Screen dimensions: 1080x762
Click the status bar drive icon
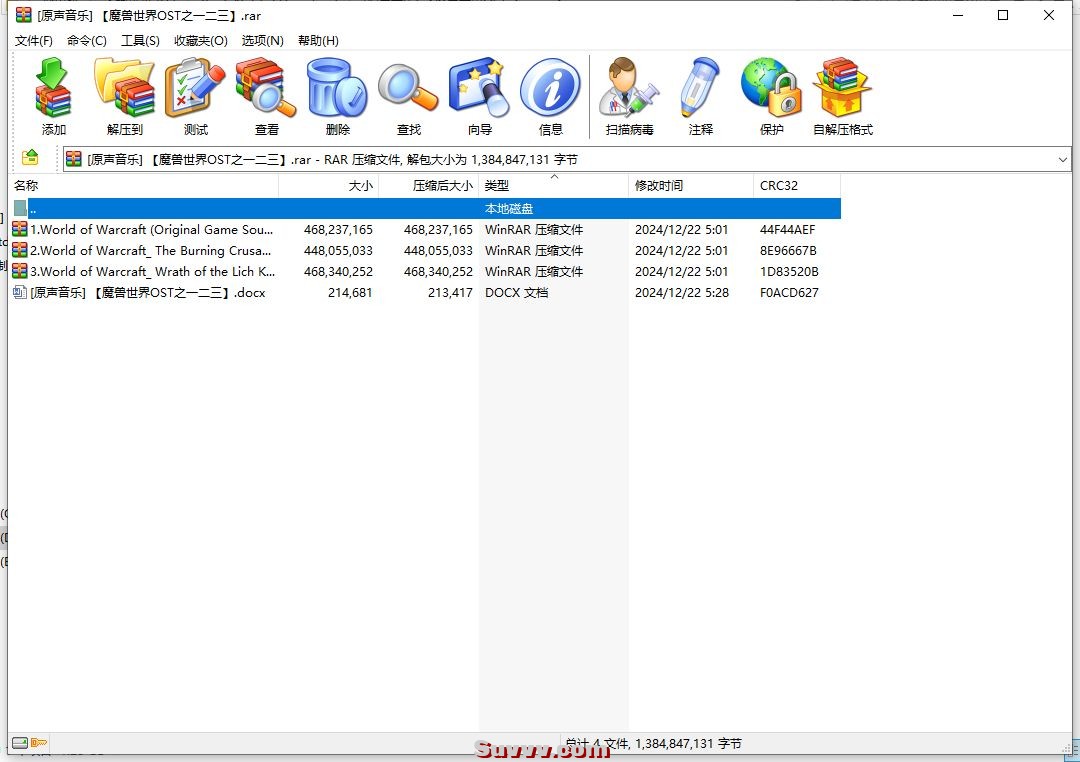[20, 743]
